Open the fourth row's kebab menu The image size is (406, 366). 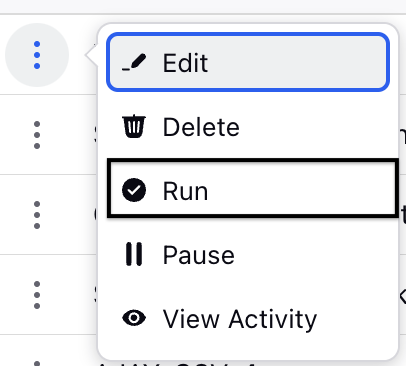37,295
